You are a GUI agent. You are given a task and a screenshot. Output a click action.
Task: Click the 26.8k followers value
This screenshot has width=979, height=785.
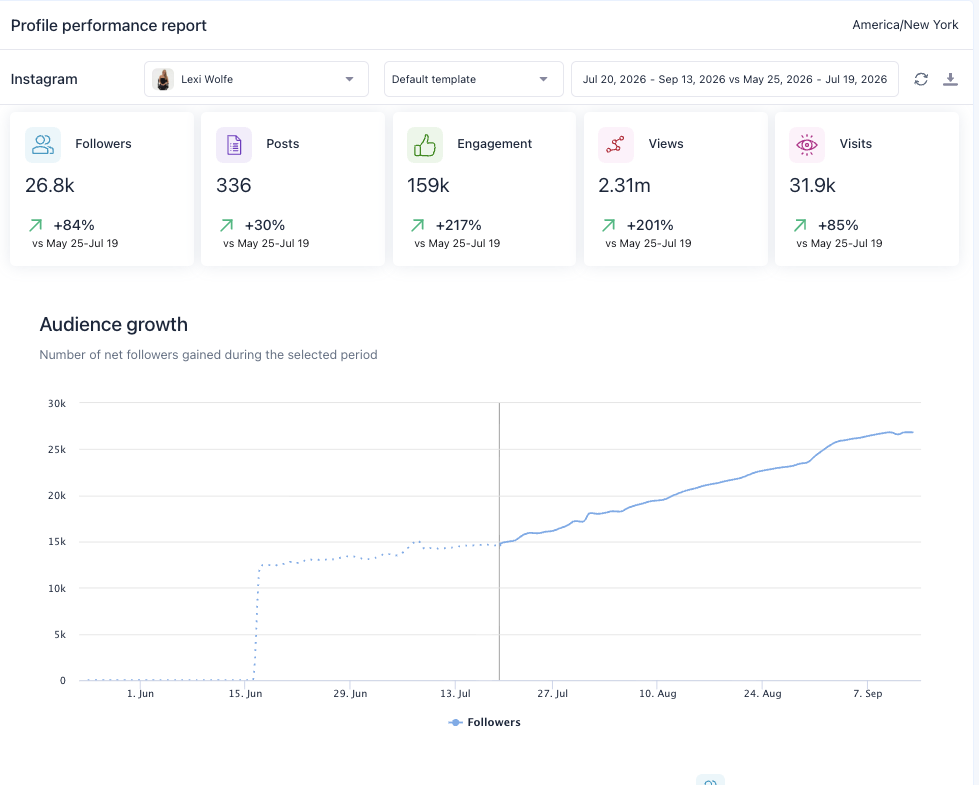point(50,185)
